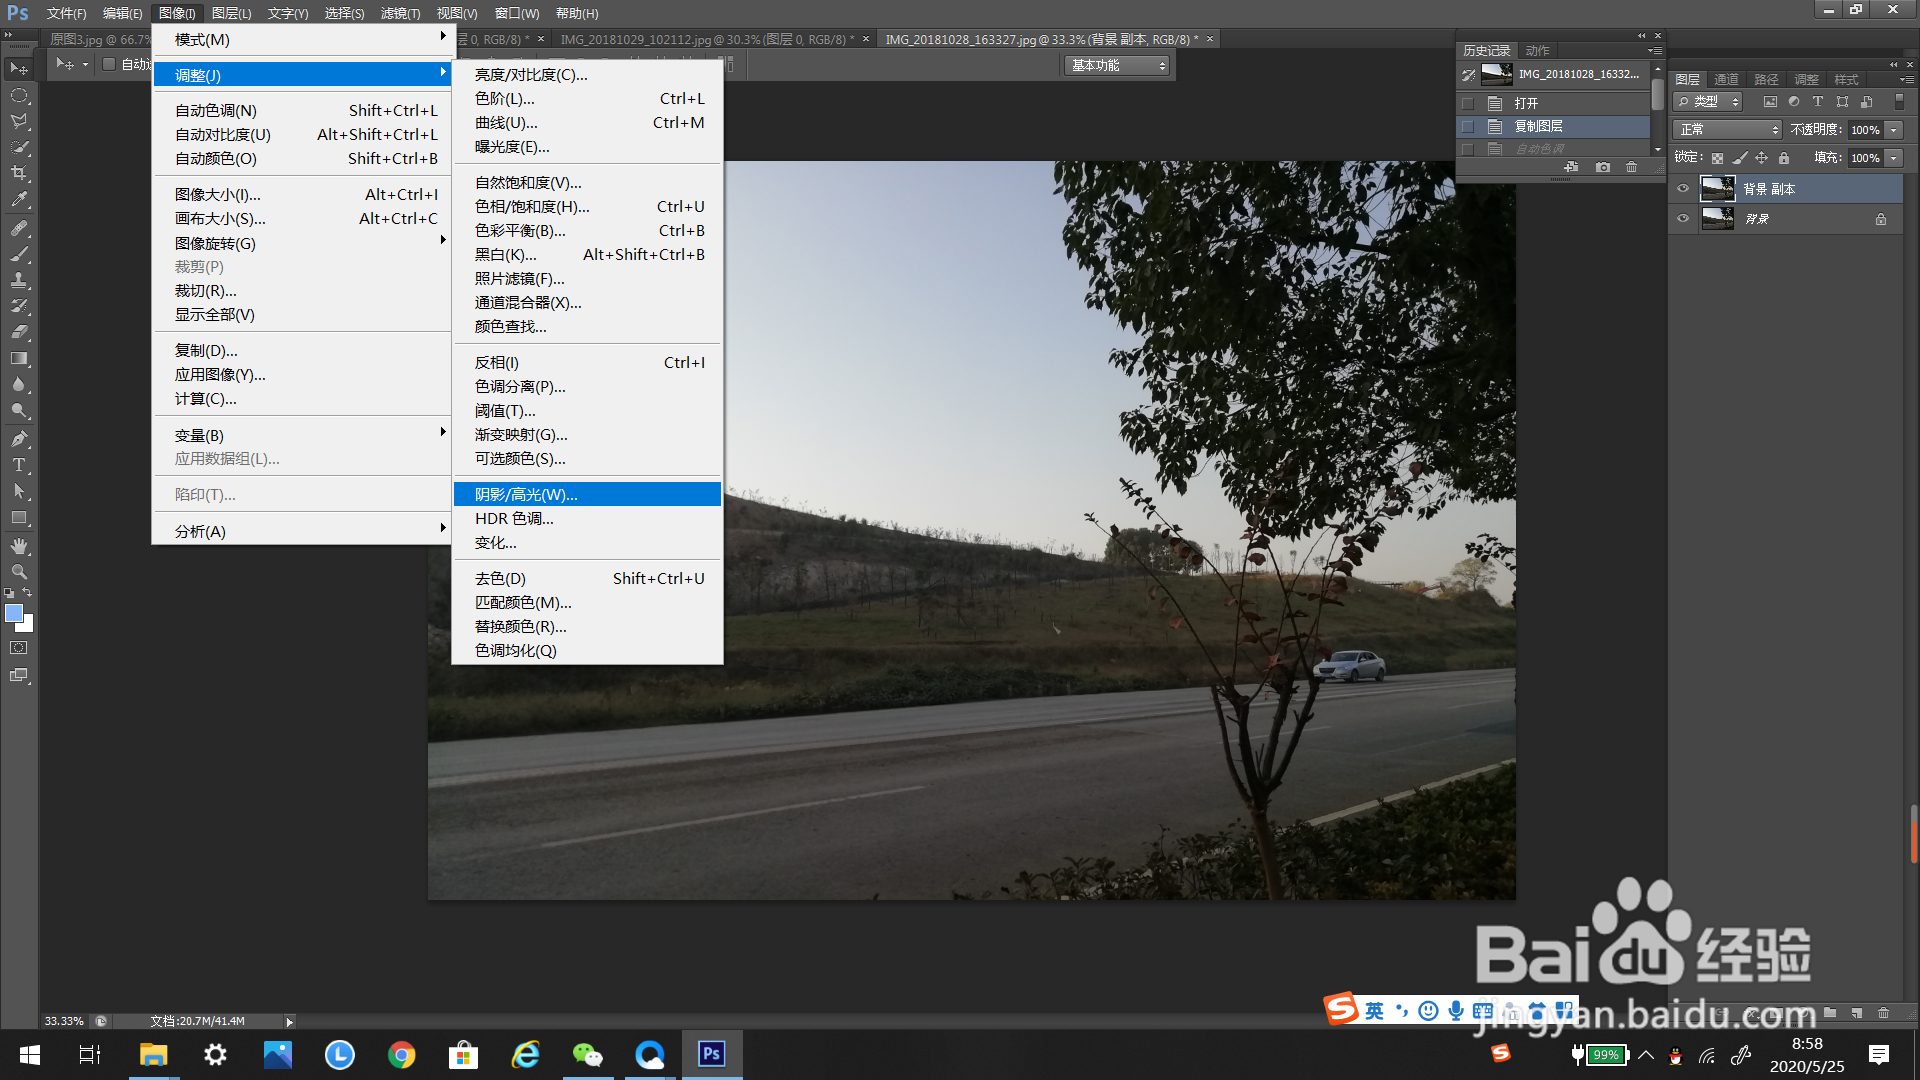This screenshot has width=1920, height=1080.
Task: Switch to the 通道 channels tab
Action: coord(1725,79)
